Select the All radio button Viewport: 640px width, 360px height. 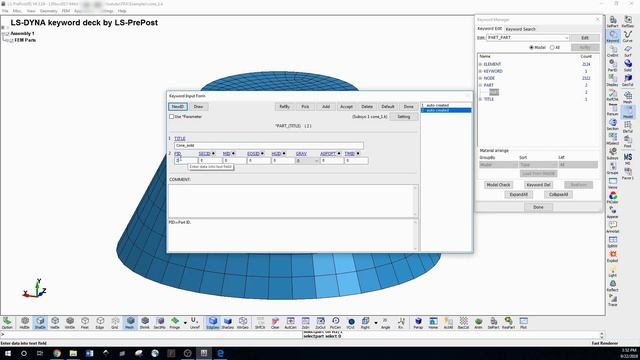[552, 48]
